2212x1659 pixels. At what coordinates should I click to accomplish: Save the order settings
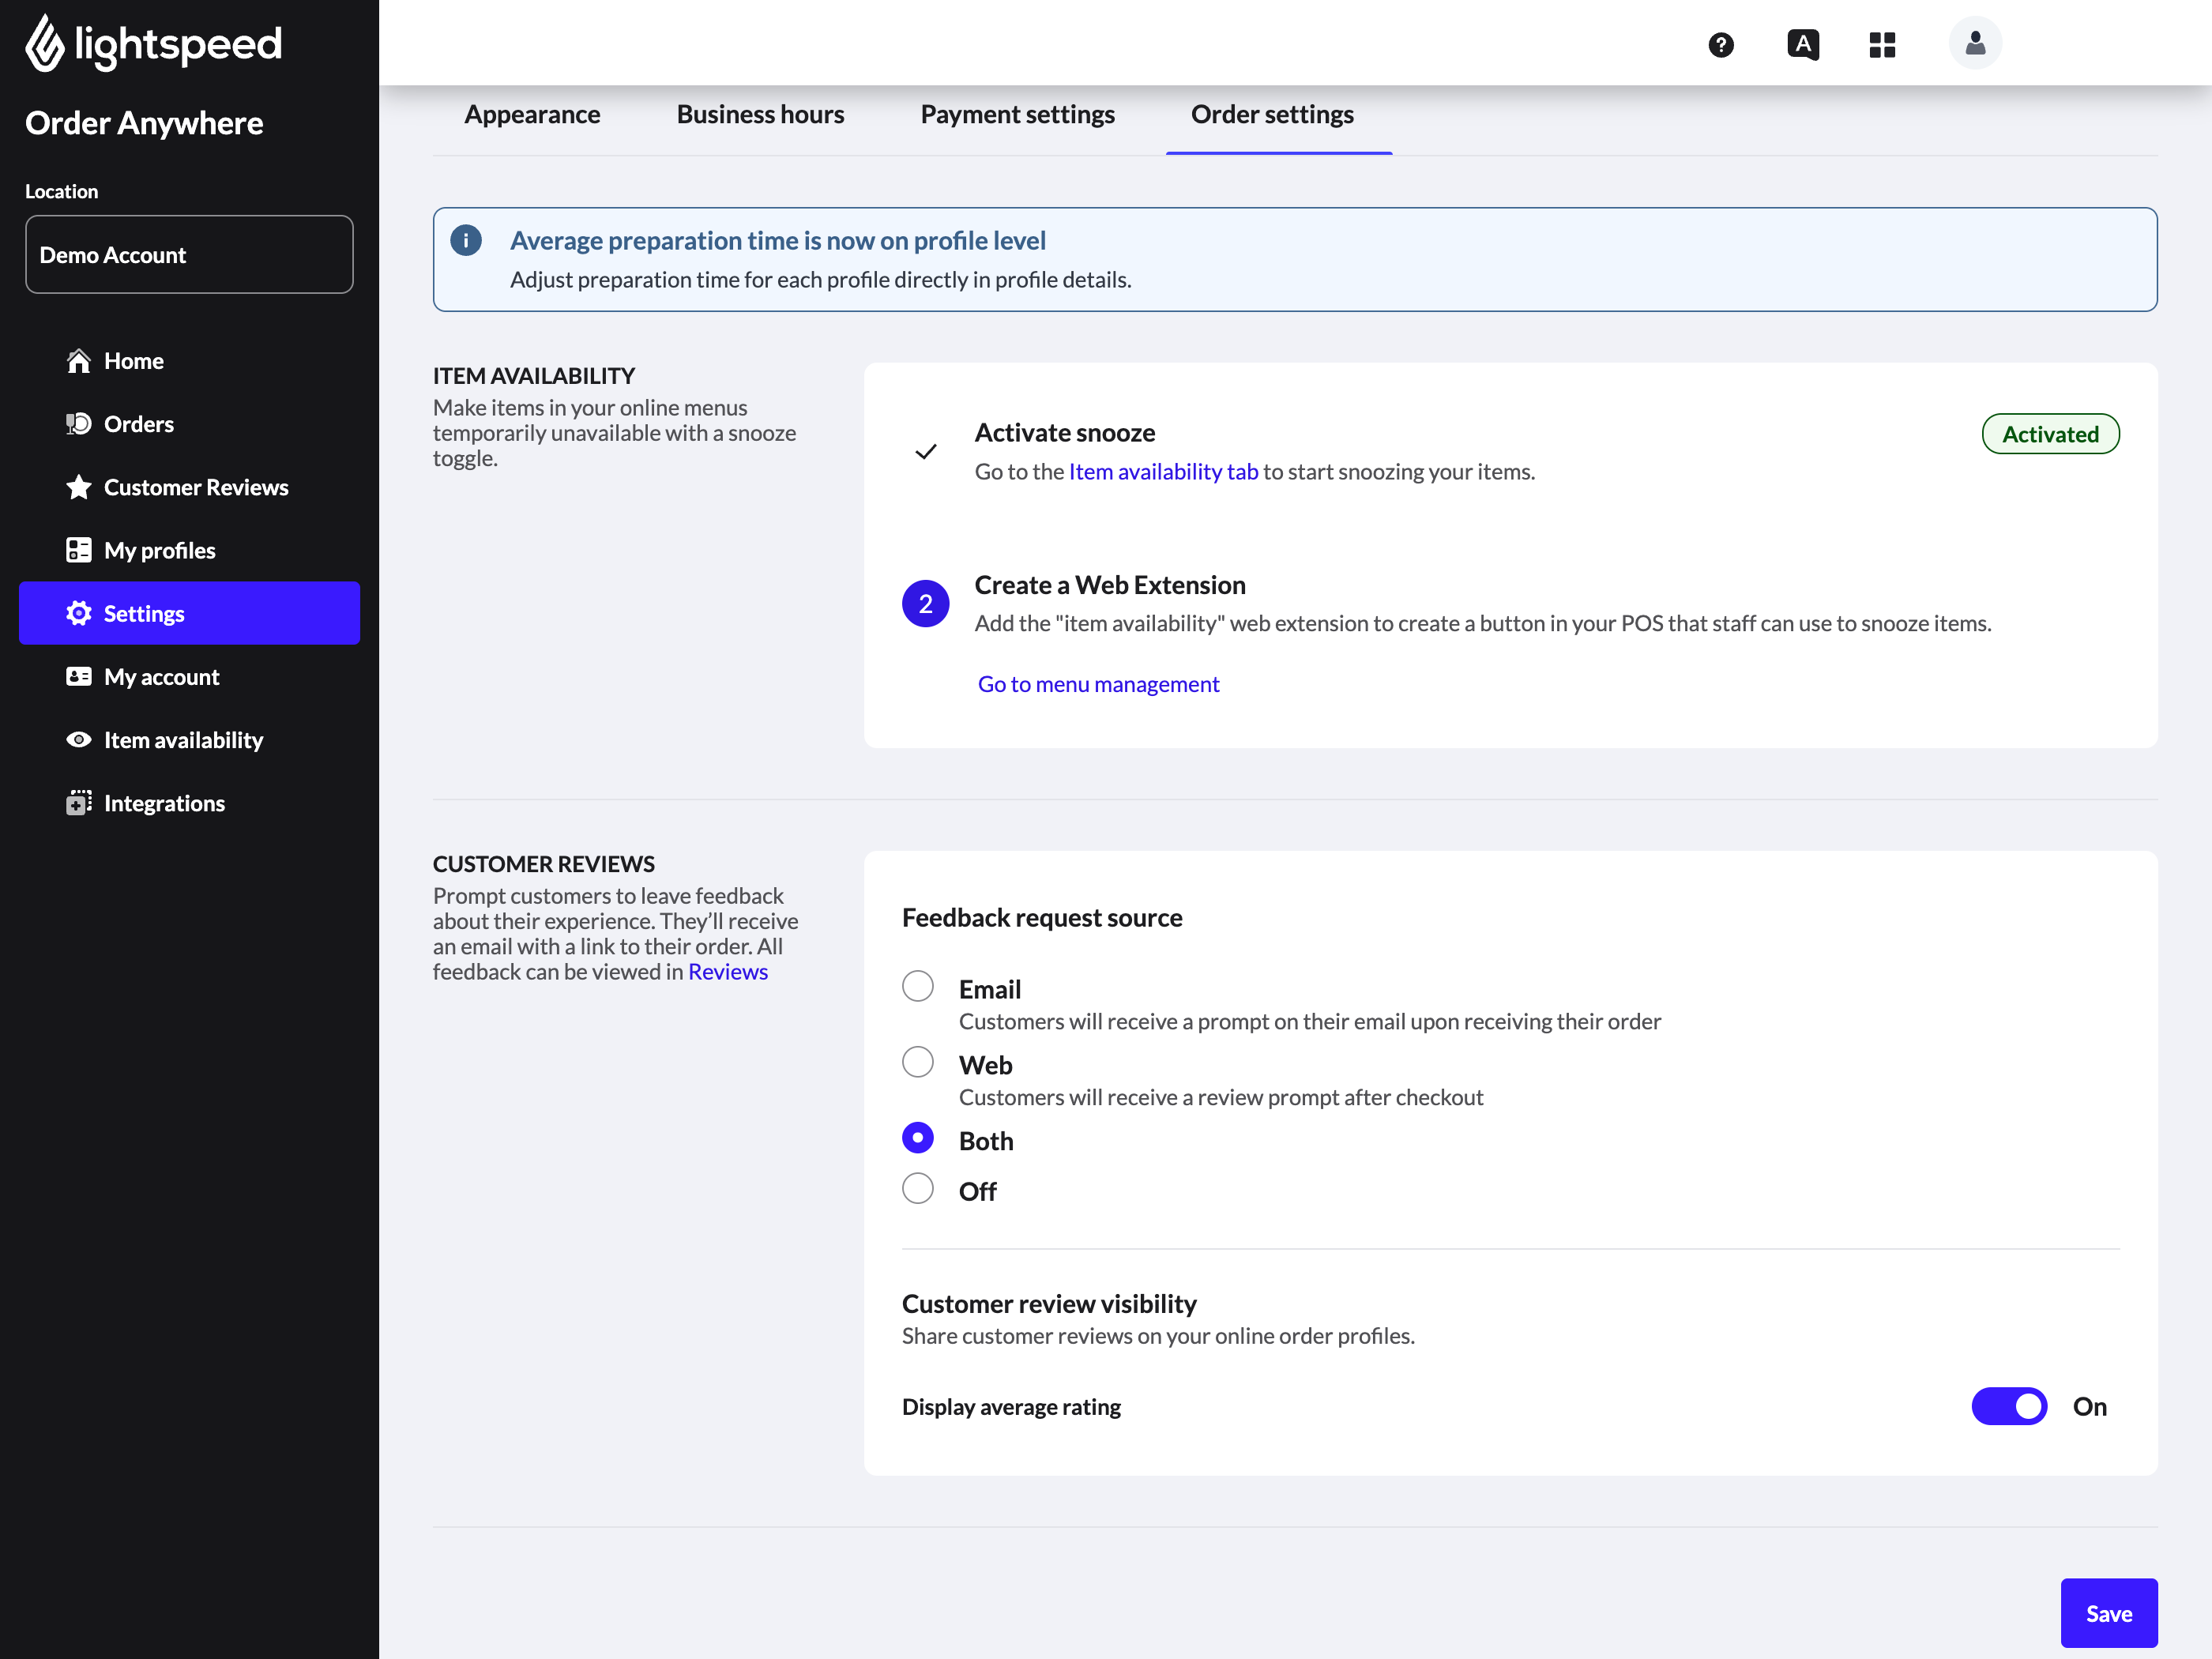[x=2109, y=1613]
